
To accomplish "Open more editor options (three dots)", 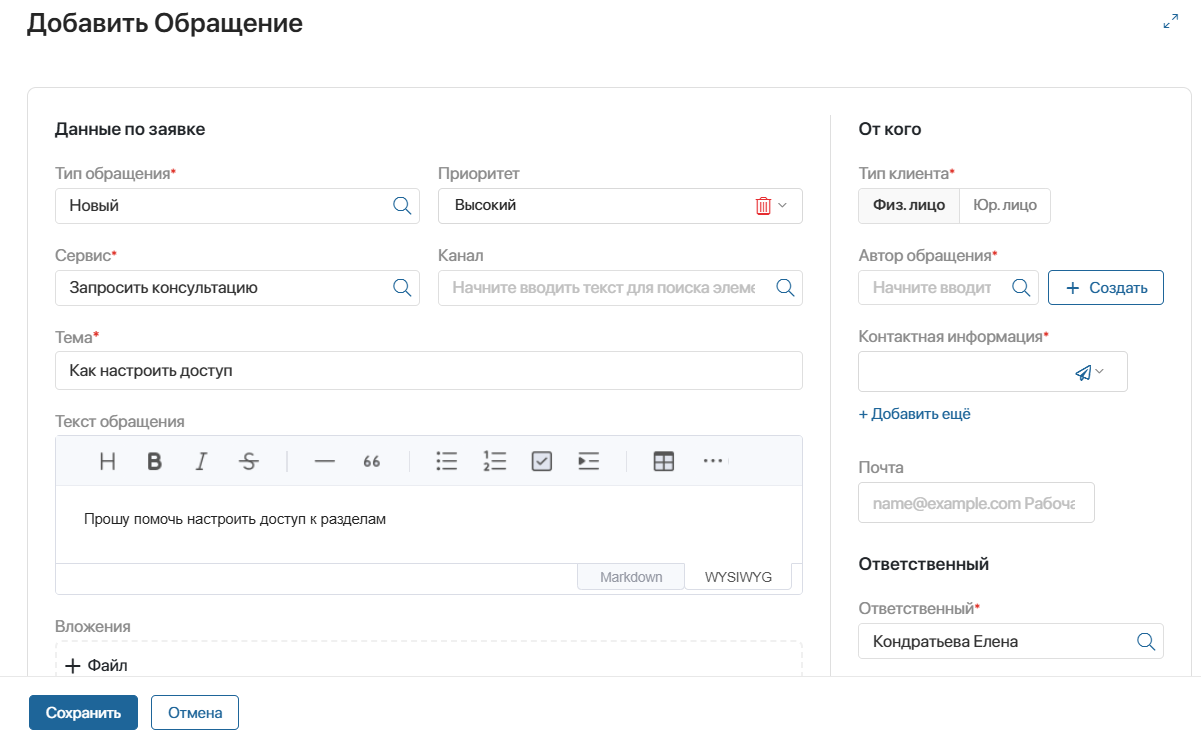I will click(x=712, y=461).
